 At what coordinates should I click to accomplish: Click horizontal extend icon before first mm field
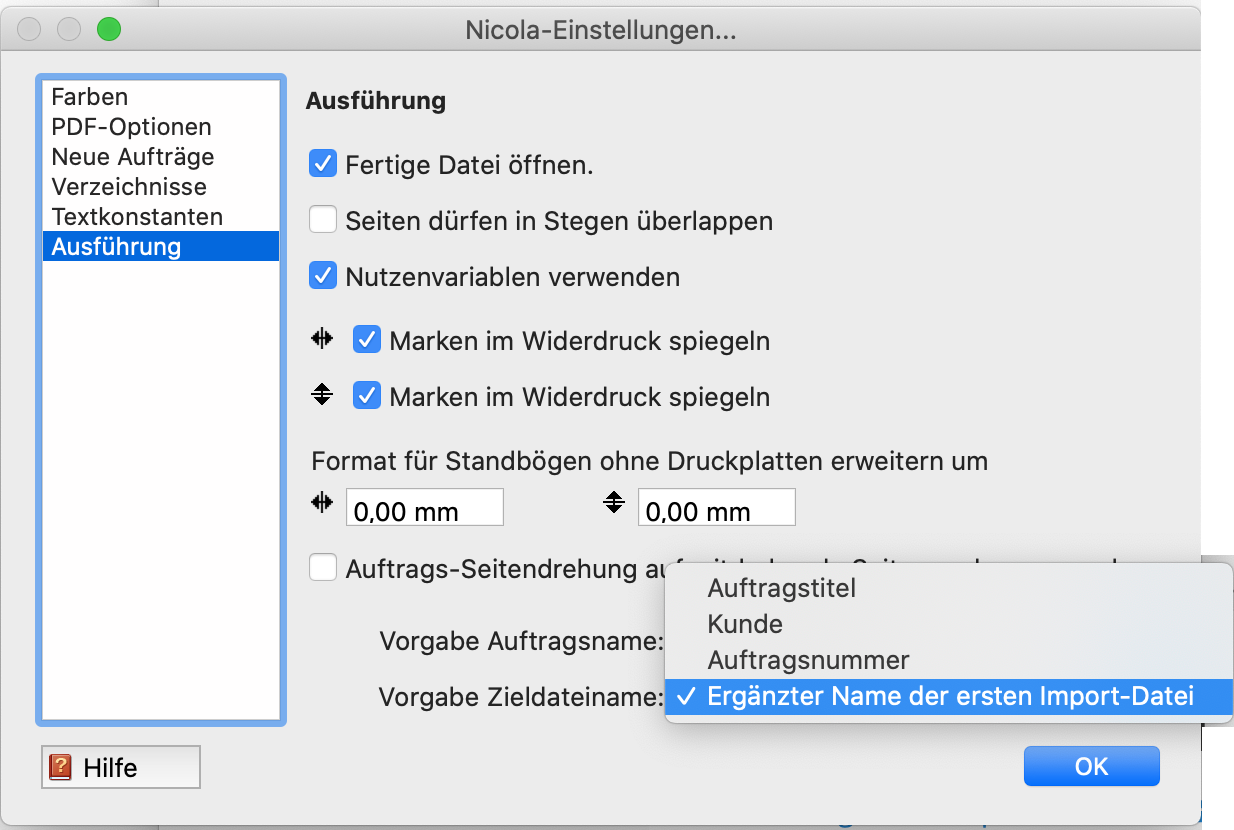click(x=322, y=505)
